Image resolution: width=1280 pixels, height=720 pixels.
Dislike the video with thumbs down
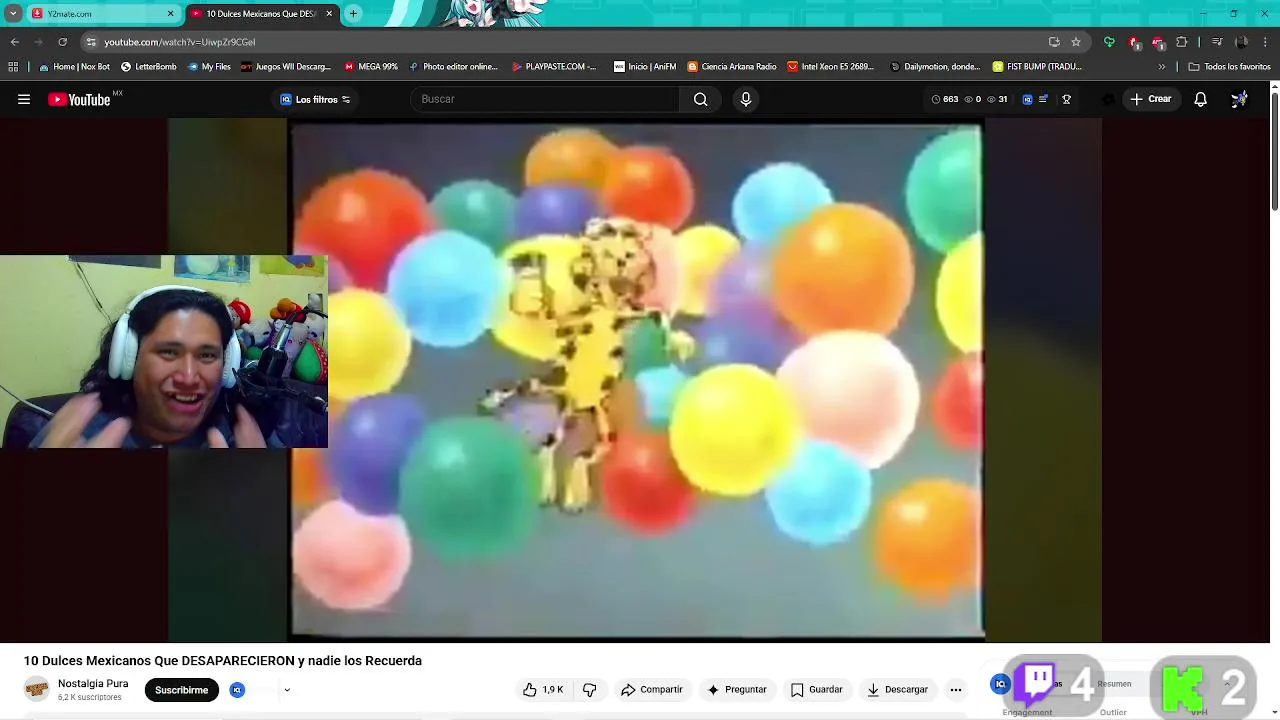(590, 689)
